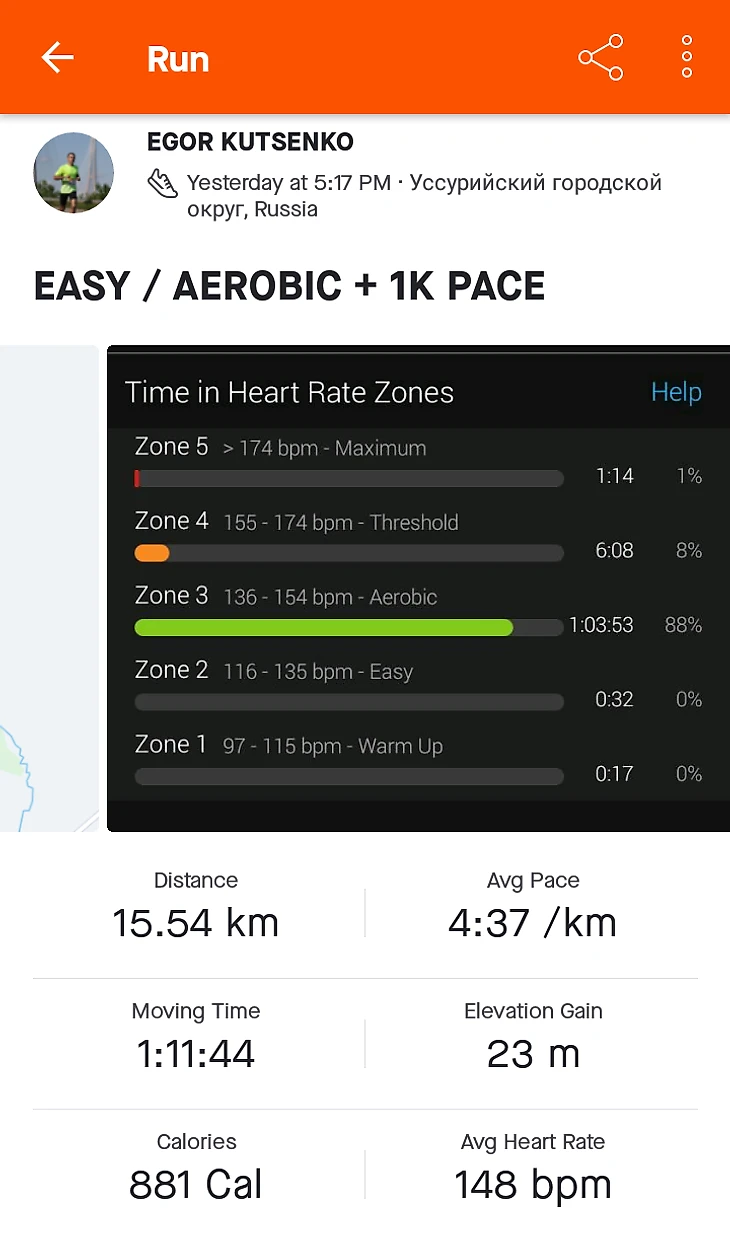
Task: Click the Help link in heart rate zones
Action: click(x=676, y=392)
